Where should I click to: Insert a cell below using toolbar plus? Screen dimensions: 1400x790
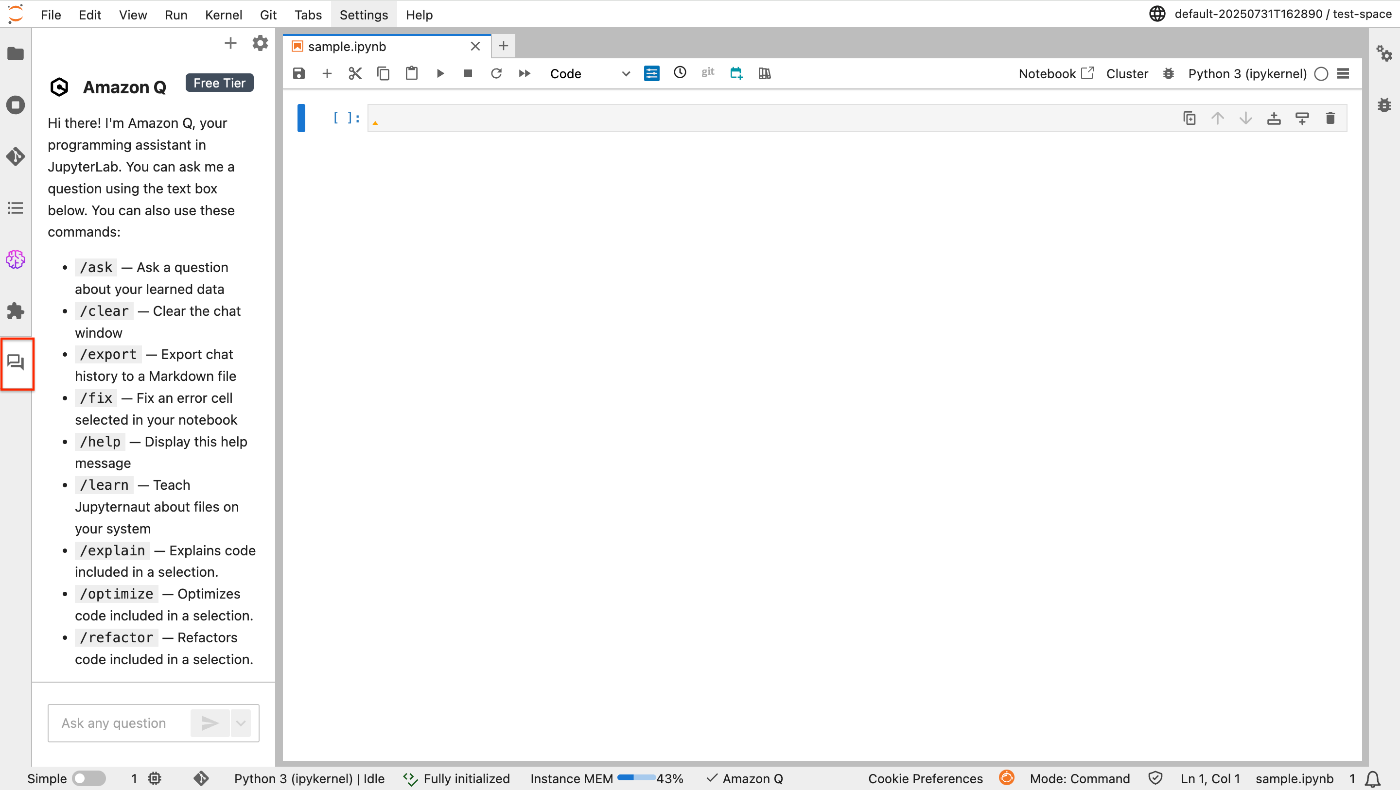(x=327, y=73)
